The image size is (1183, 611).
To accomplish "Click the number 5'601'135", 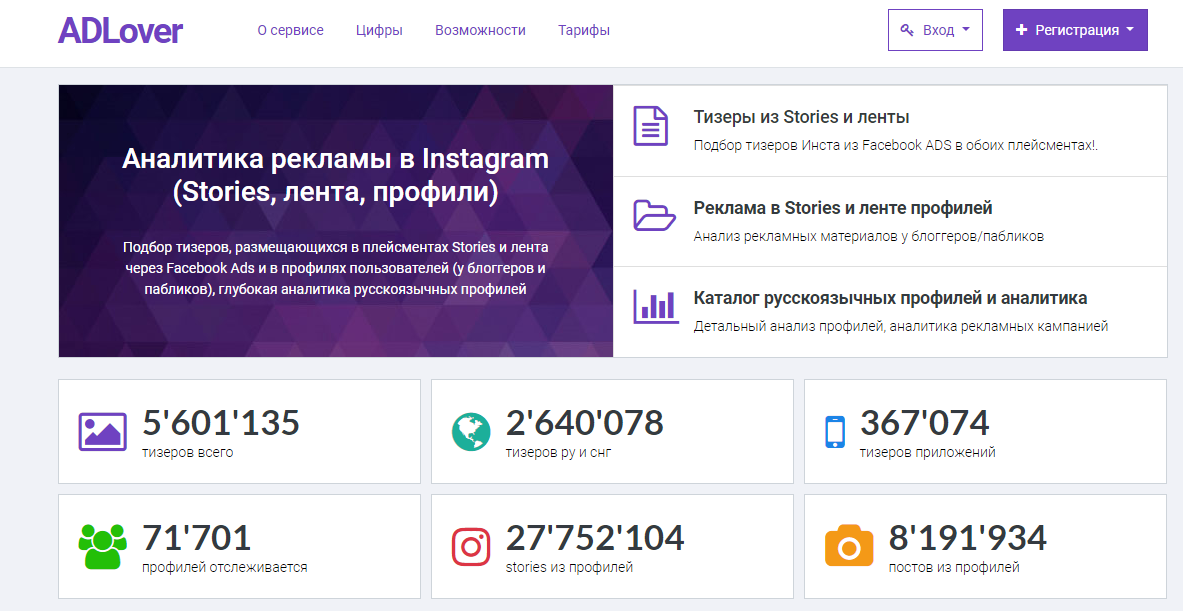I will point(221,422).
